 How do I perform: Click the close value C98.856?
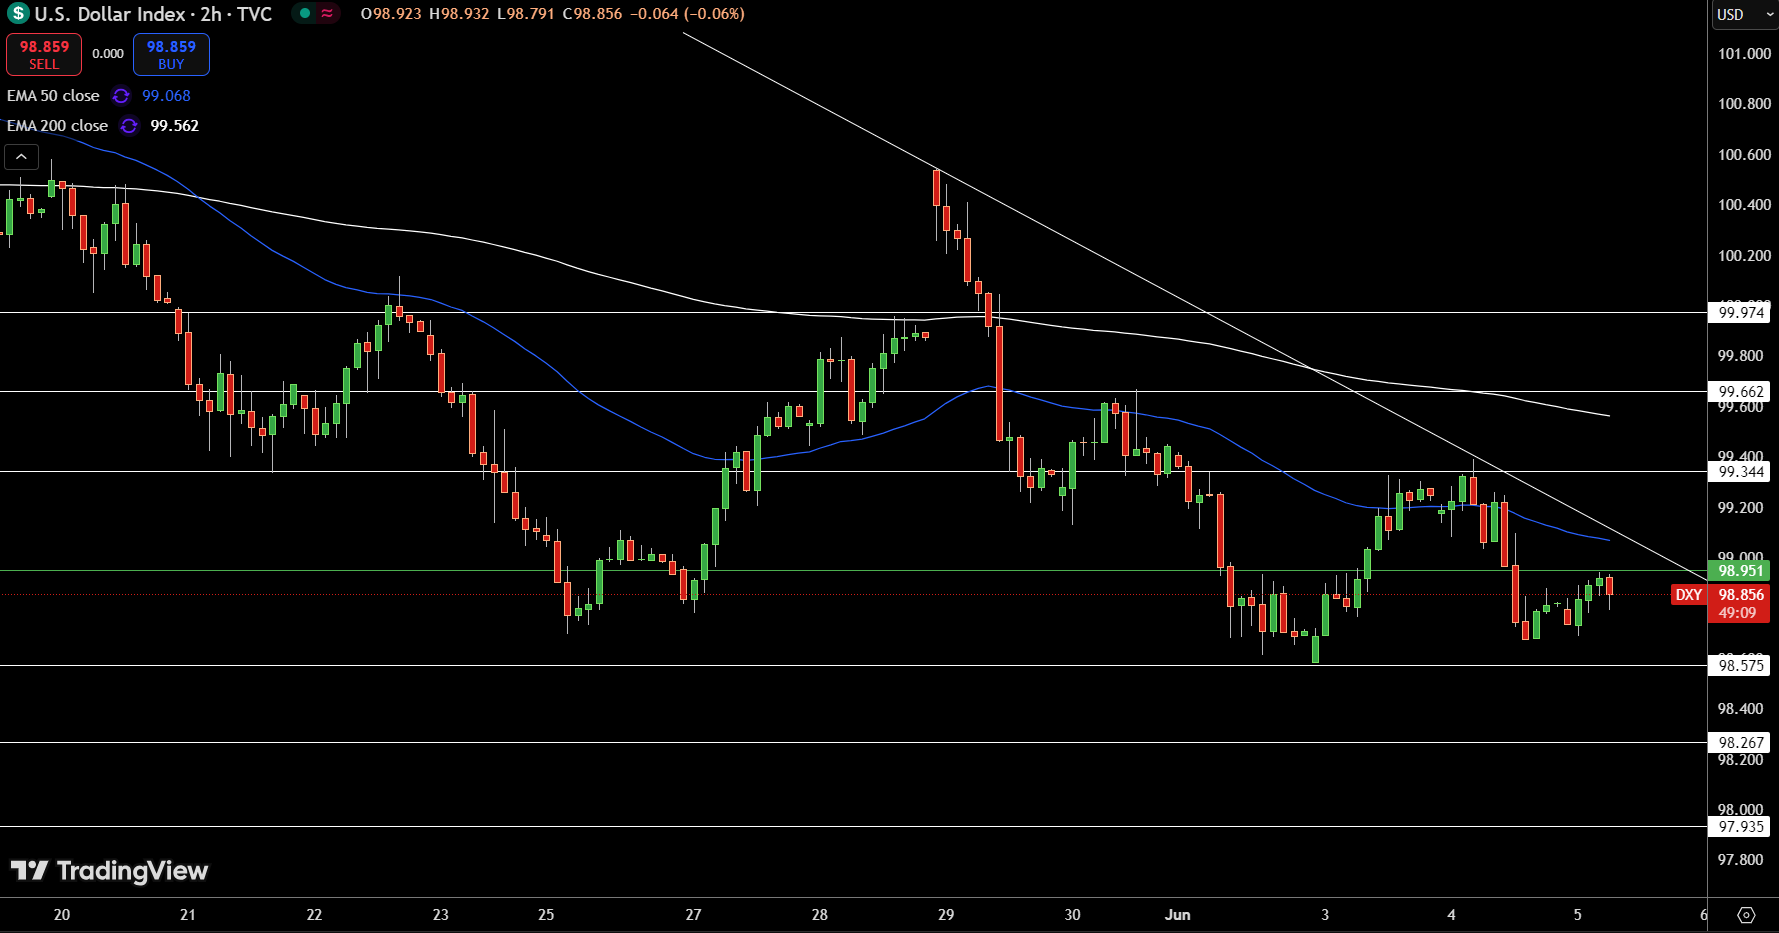(592, 14)
